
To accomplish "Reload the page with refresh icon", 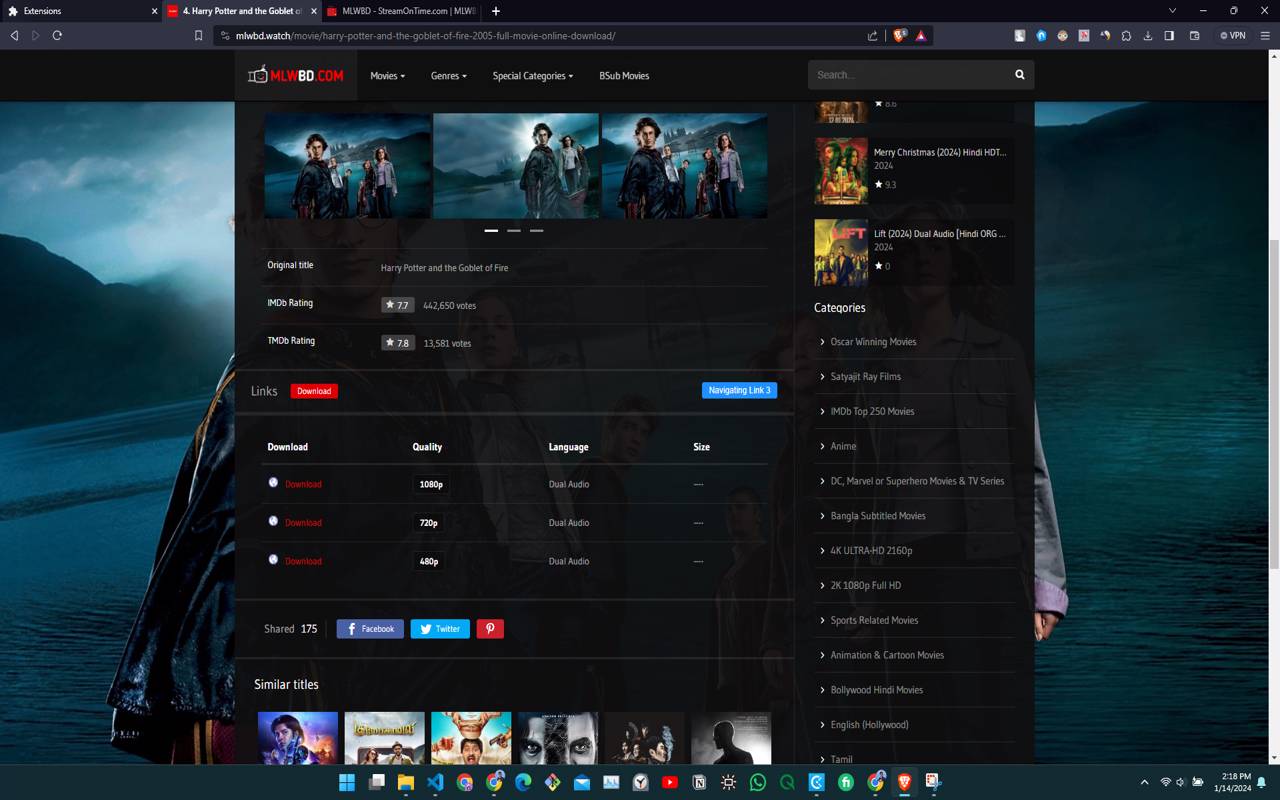I will click(x=57, y=35).
